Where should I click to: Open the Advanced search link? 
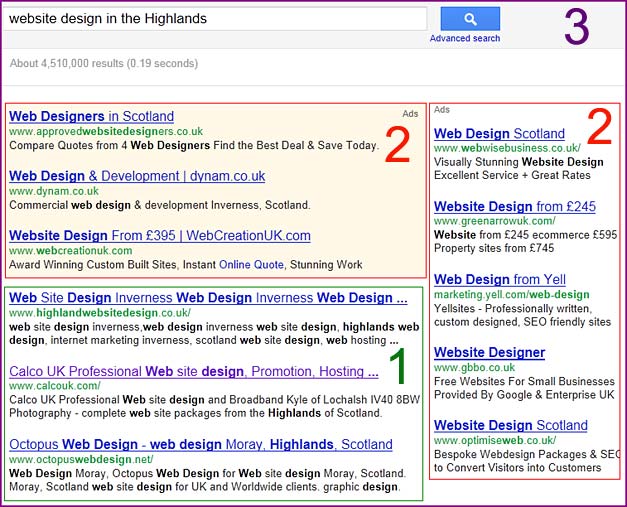click(x=465, y=38)
